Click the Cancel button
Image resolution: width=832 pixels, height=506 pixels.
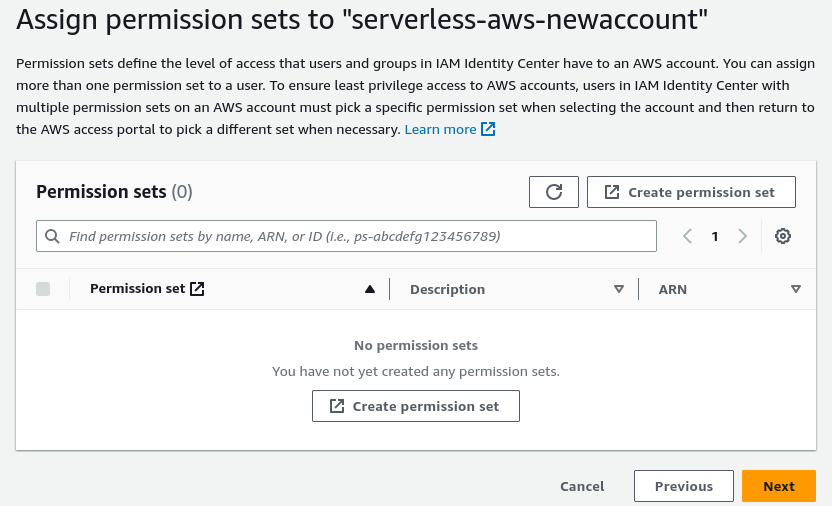582,486
